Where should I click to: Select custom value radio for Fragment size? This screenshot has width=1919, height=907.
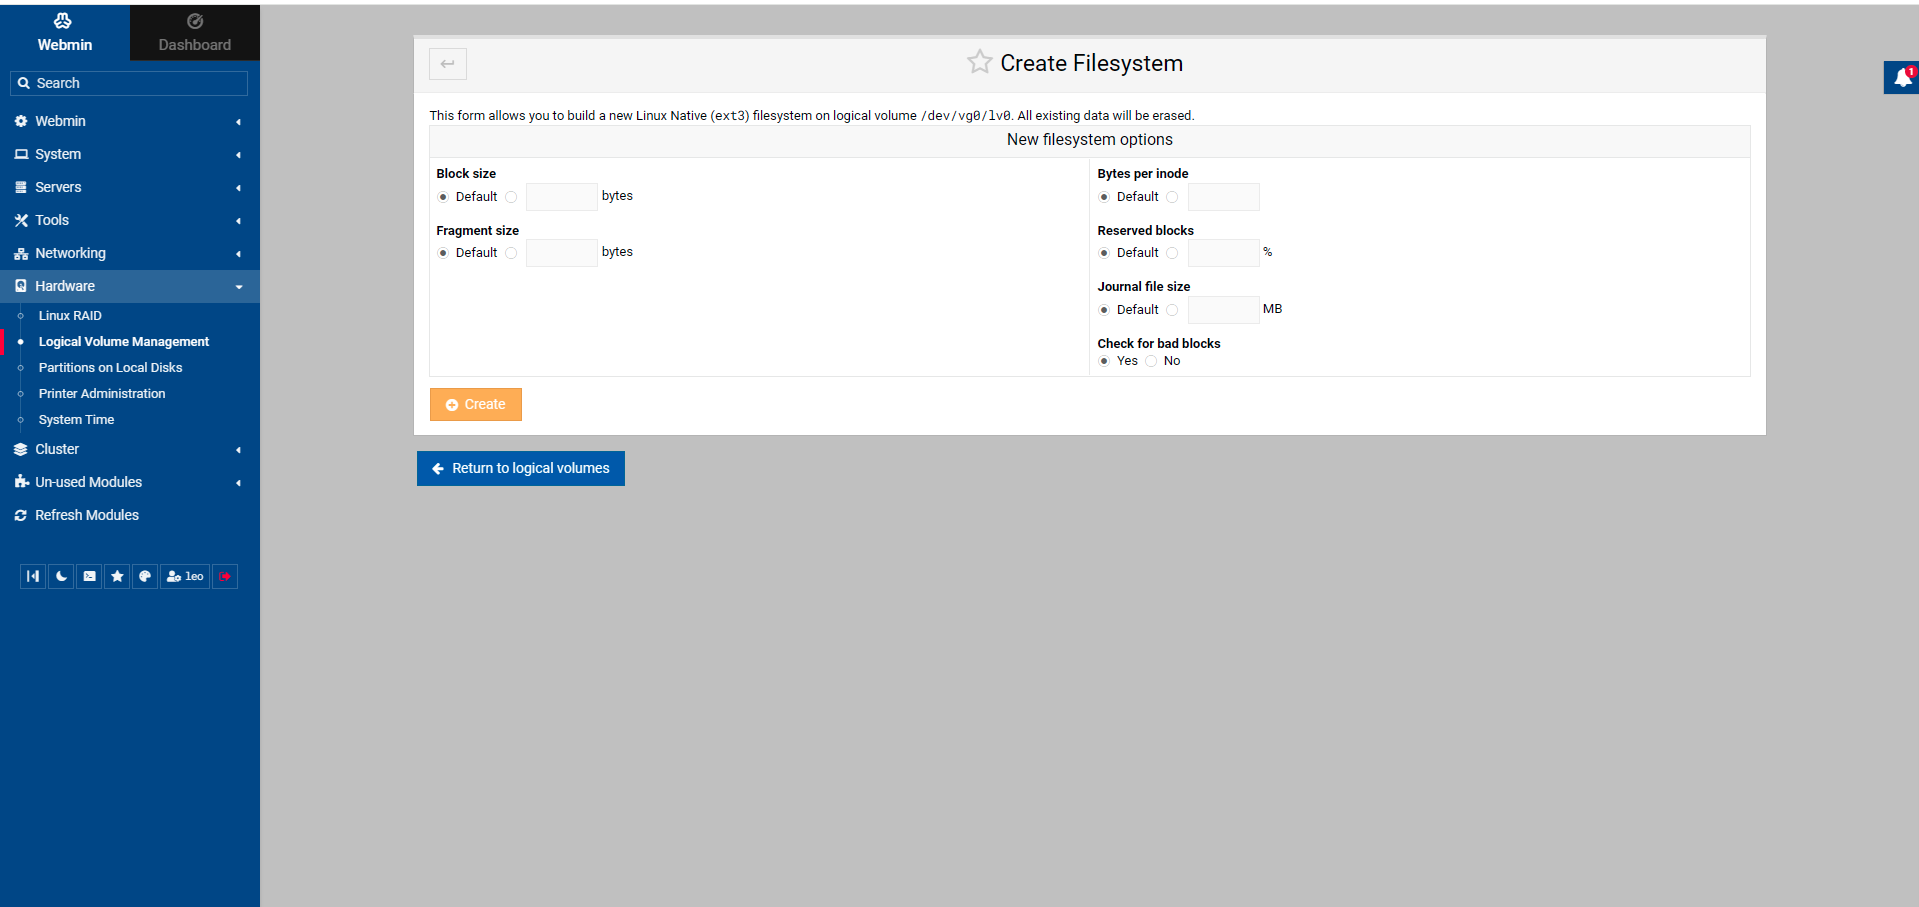511,253
